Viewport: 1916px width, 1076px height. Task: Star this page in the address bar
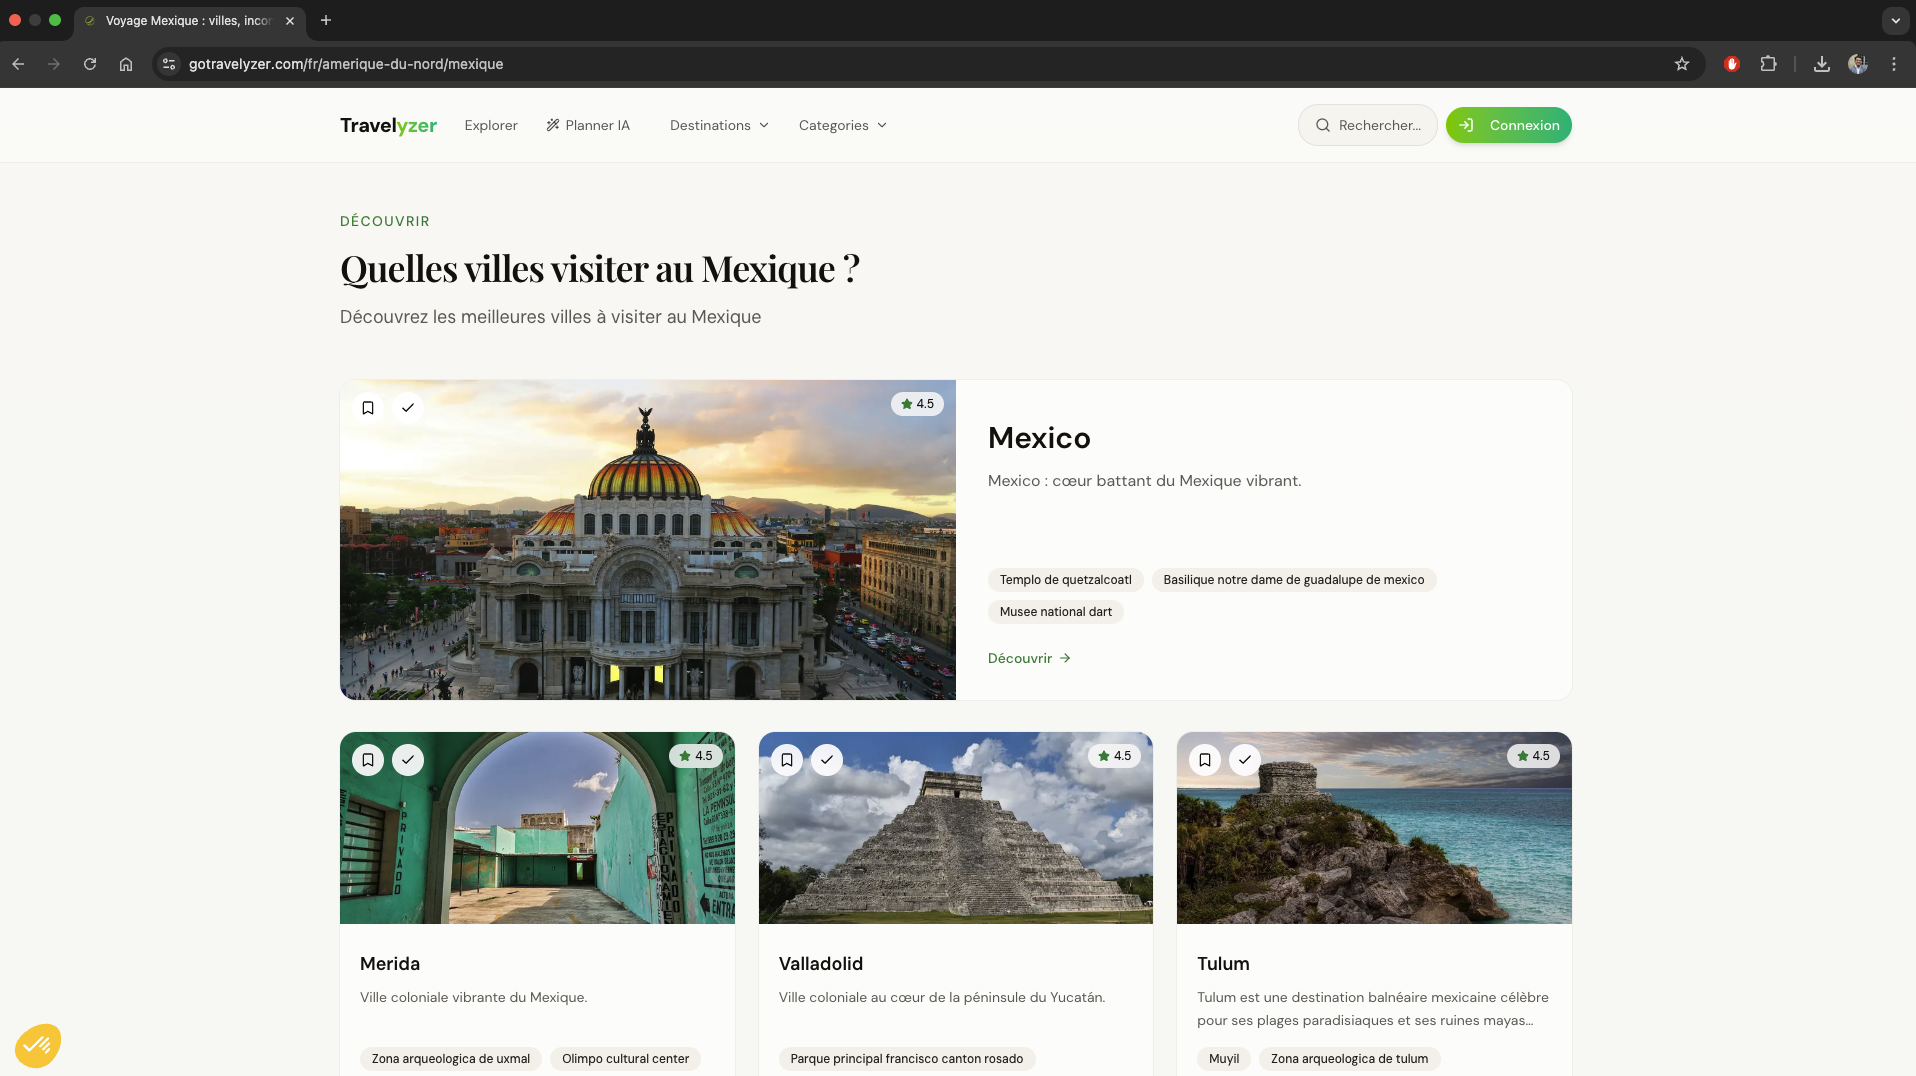(x=1682, y=64)
